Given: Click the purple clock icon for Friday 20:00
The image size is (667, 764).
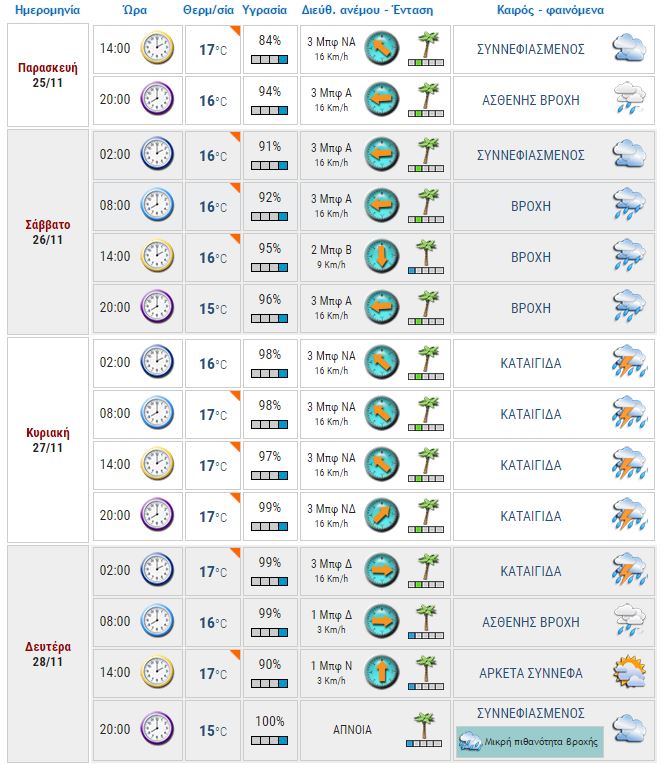Looking at the screenshot, I should tap(157, 98).
